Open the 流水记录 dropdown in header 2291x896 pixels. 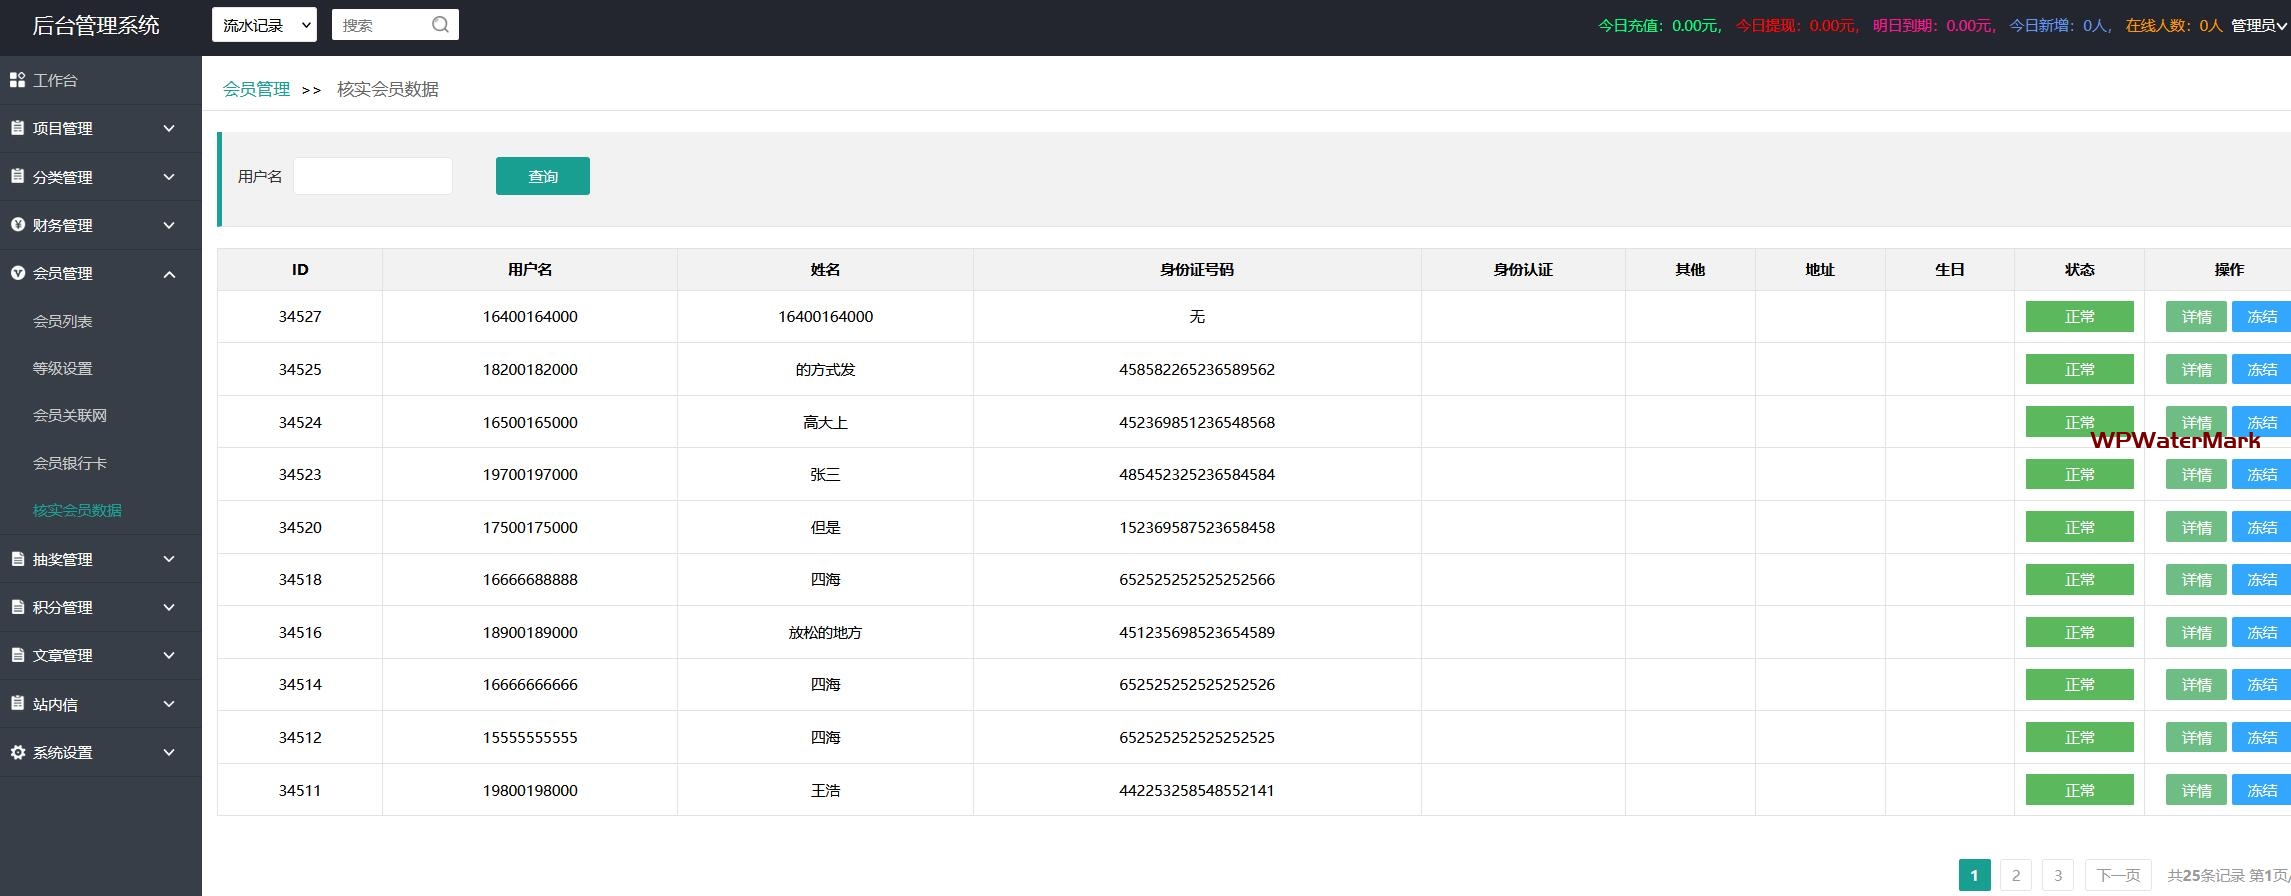264,25
